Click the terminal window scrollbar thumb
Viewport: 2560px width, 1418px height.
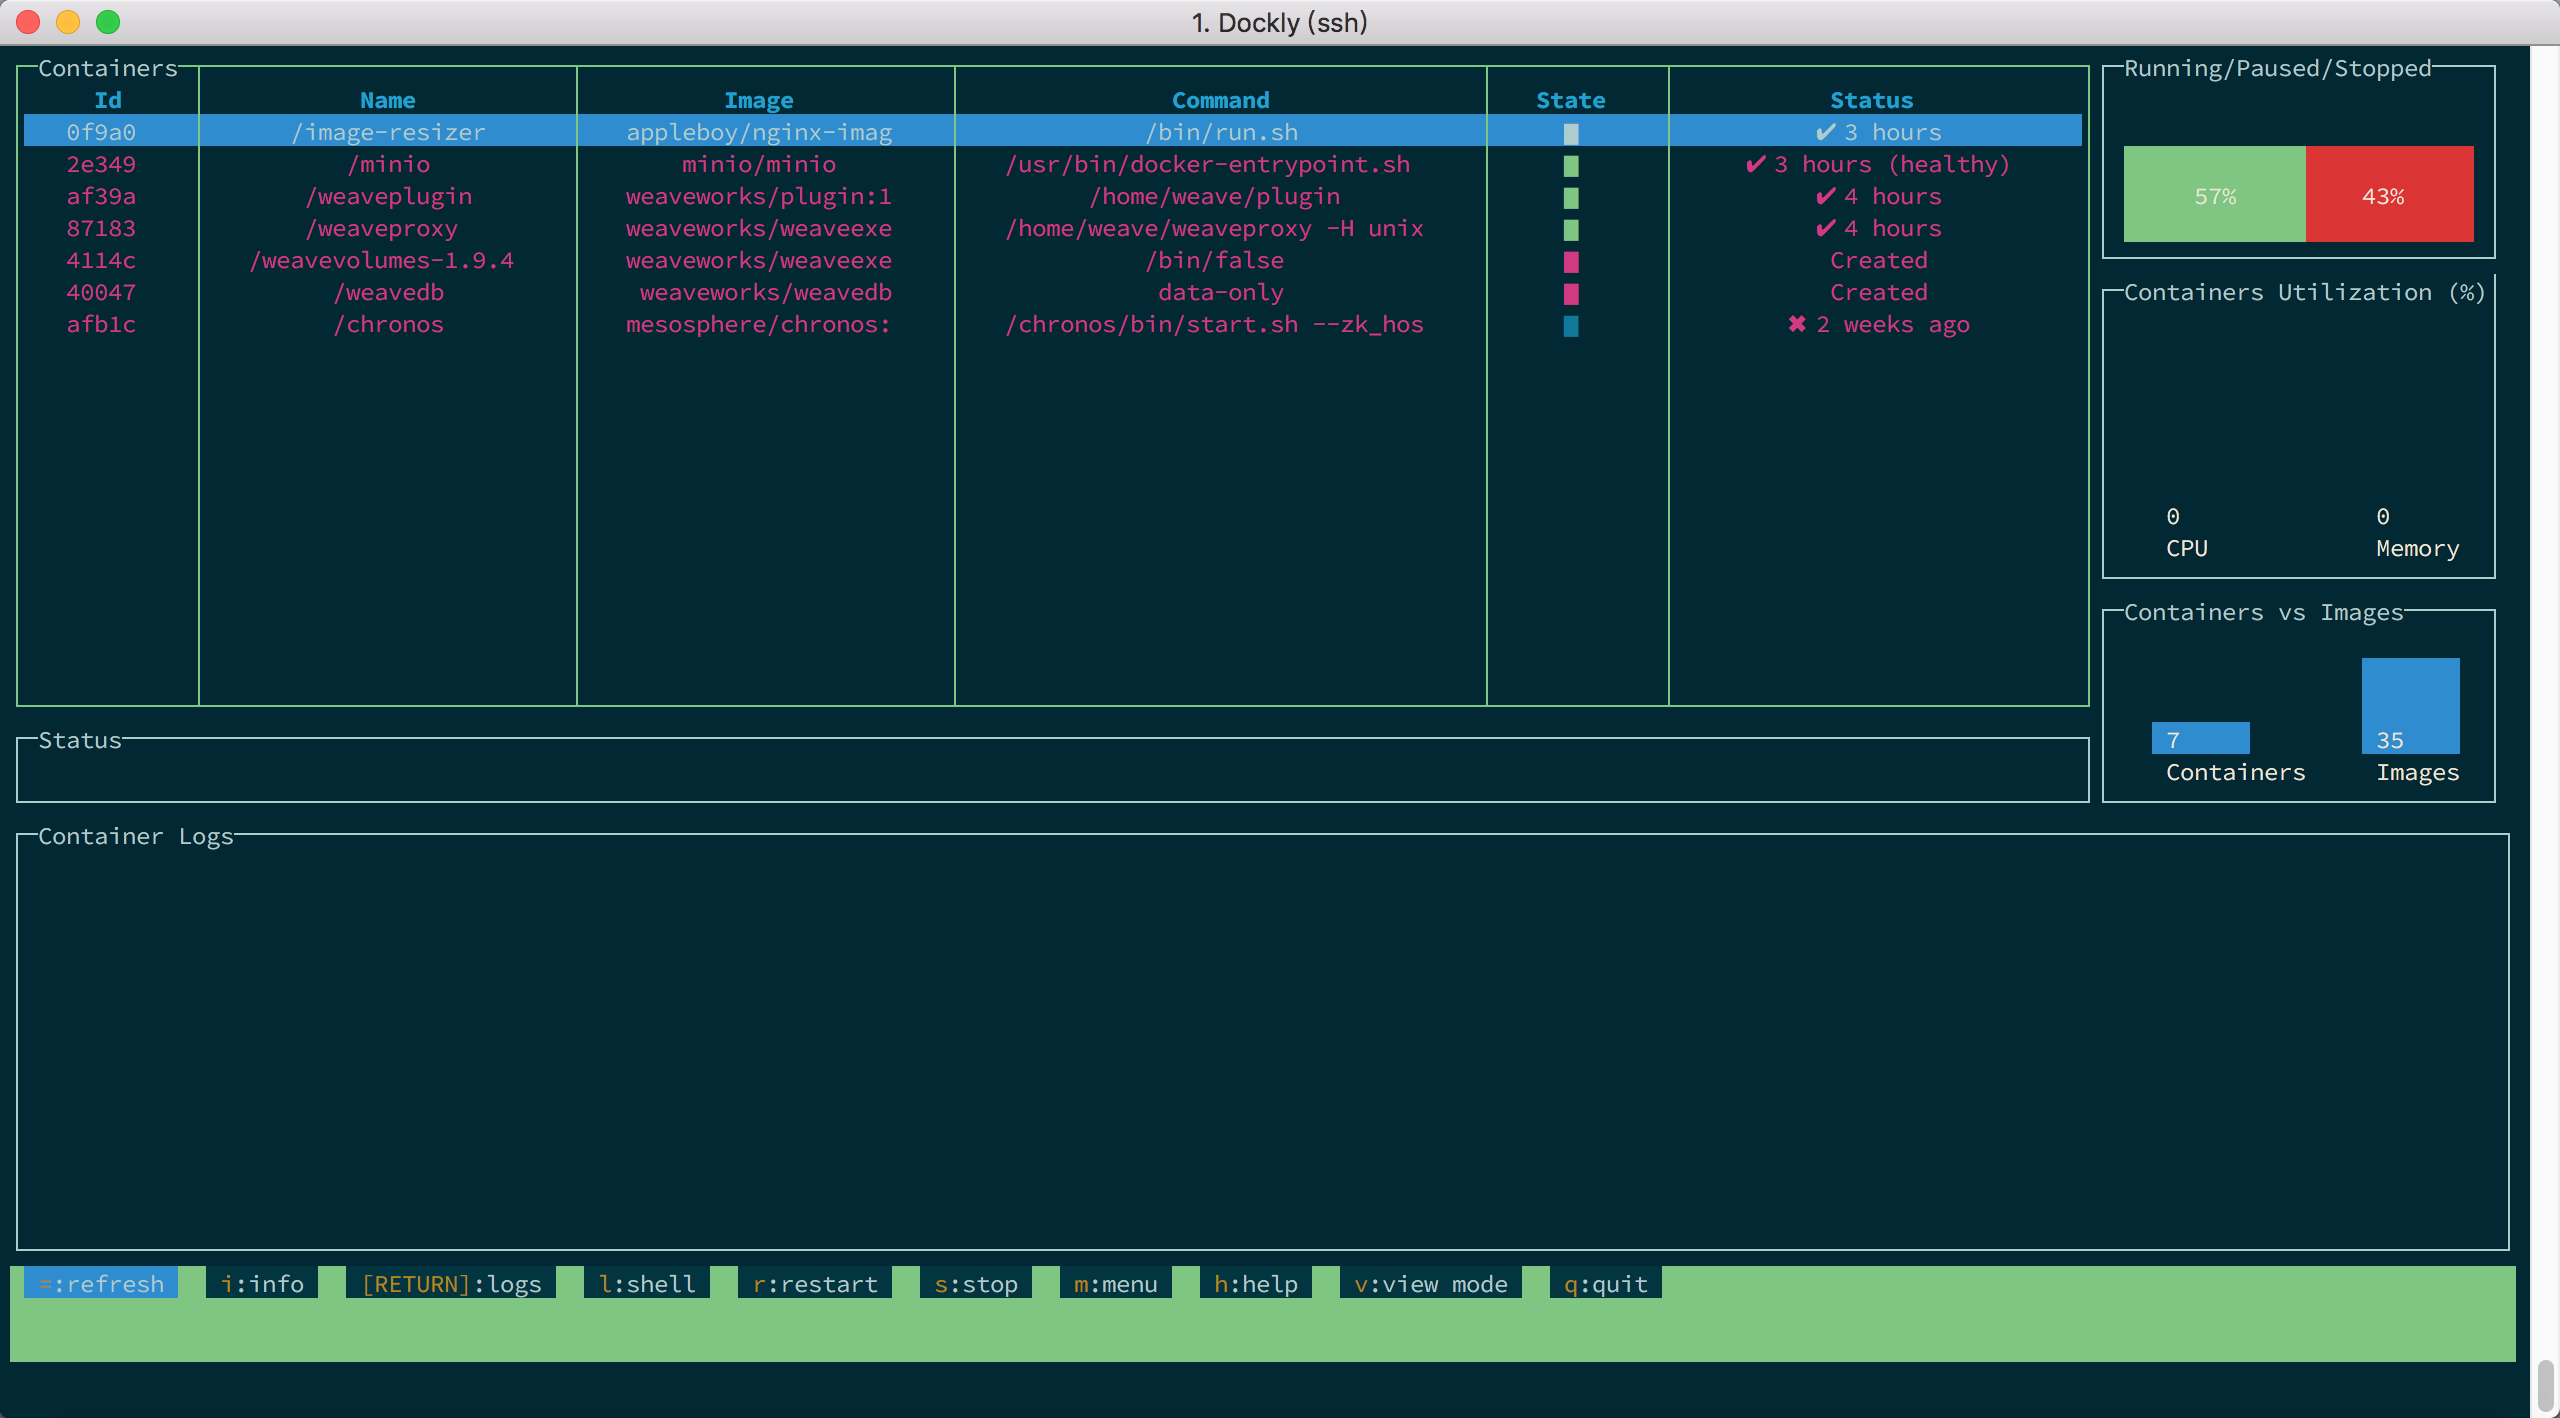(2546, 1386)
